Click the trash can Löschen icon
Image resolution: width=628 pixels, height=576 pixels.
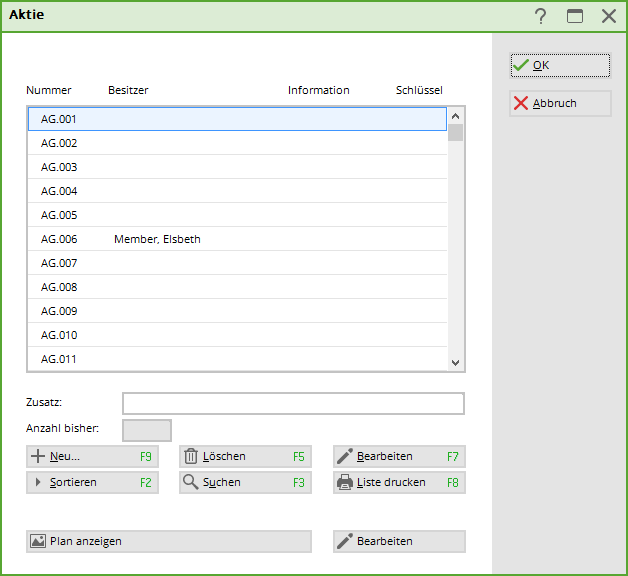tap(191, 457)
